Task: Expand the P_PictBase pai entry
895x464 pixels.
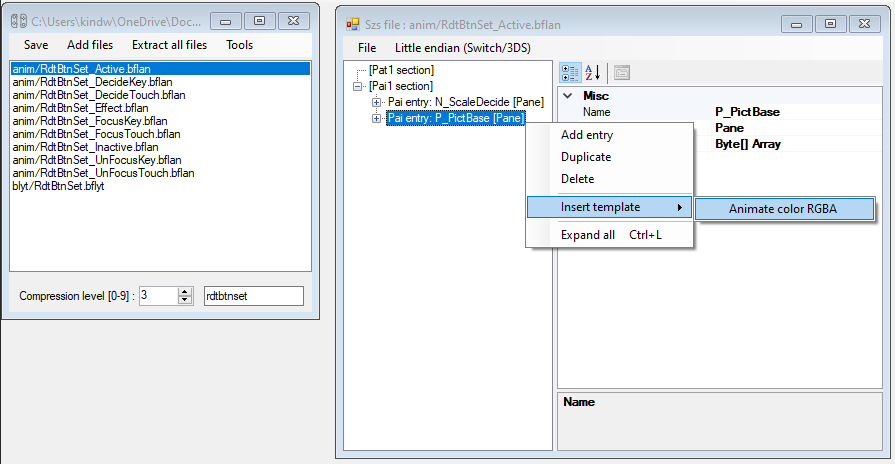Action: (x=377, y=118)
